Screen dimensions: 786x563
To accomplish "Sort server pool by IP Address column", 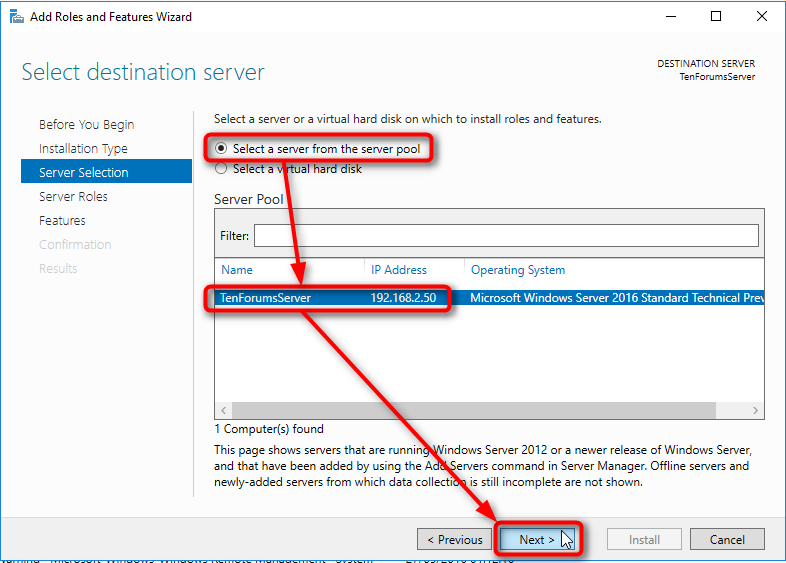I will pos(399,270).
